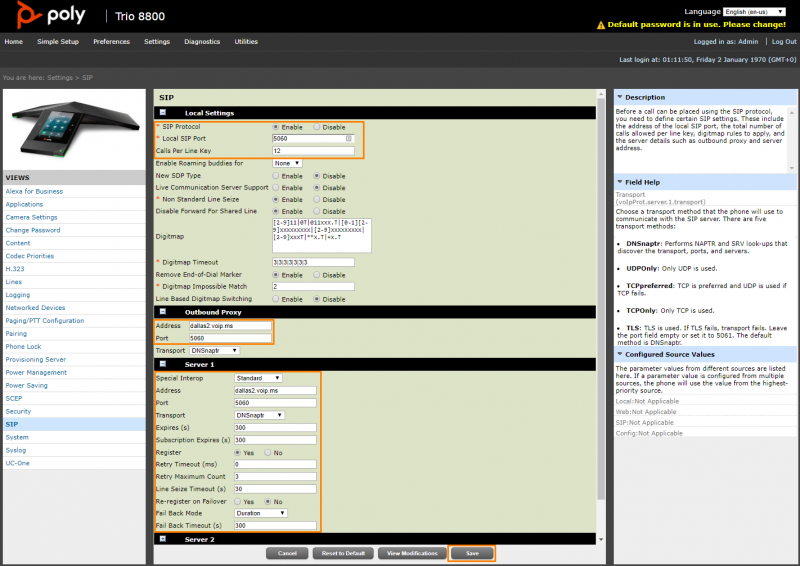This screenshot has height=566, width=800.
Task: Open the Diagnostics menu
Action: 202,42
